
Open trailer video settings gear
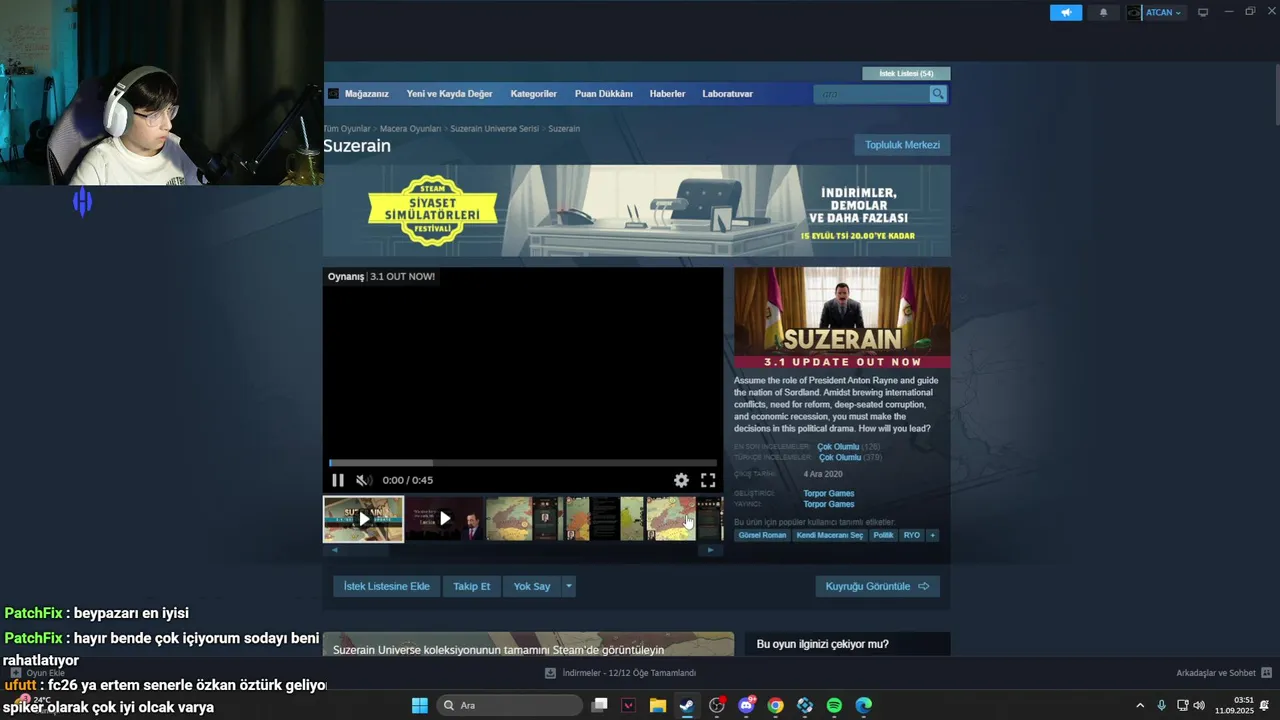(x=681, y=480)
